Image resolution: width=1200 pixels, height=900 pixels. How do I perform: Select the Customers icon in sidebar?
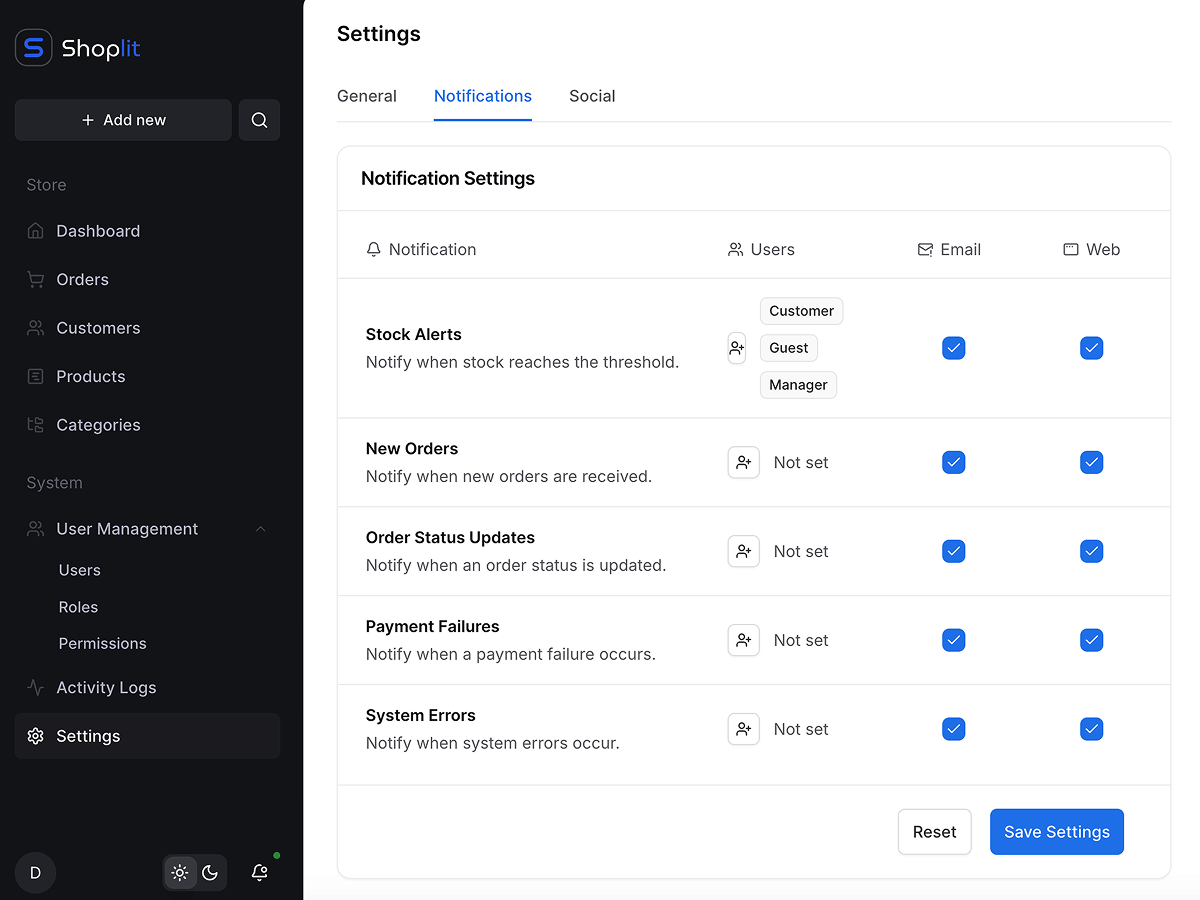pyautogui.click(x=35, y=327)
